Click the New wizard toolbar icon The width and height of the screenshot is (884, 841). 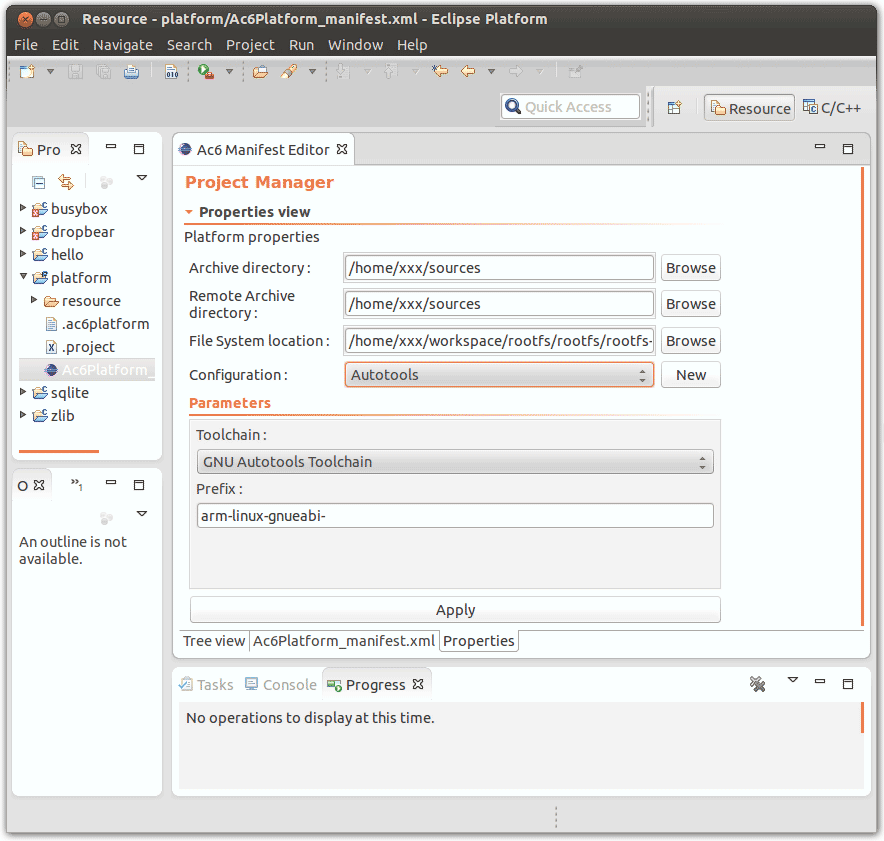[x=27, y=72]
